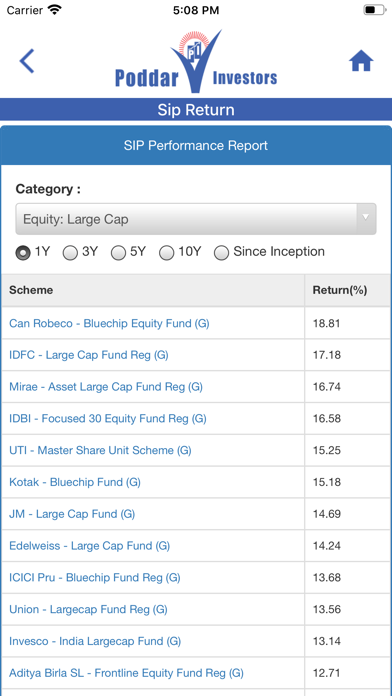Screen dimensions: 392x696
Task: View Mirae - Asset Large Cap Fund Reg (G)
Action: tap(106, 387)
